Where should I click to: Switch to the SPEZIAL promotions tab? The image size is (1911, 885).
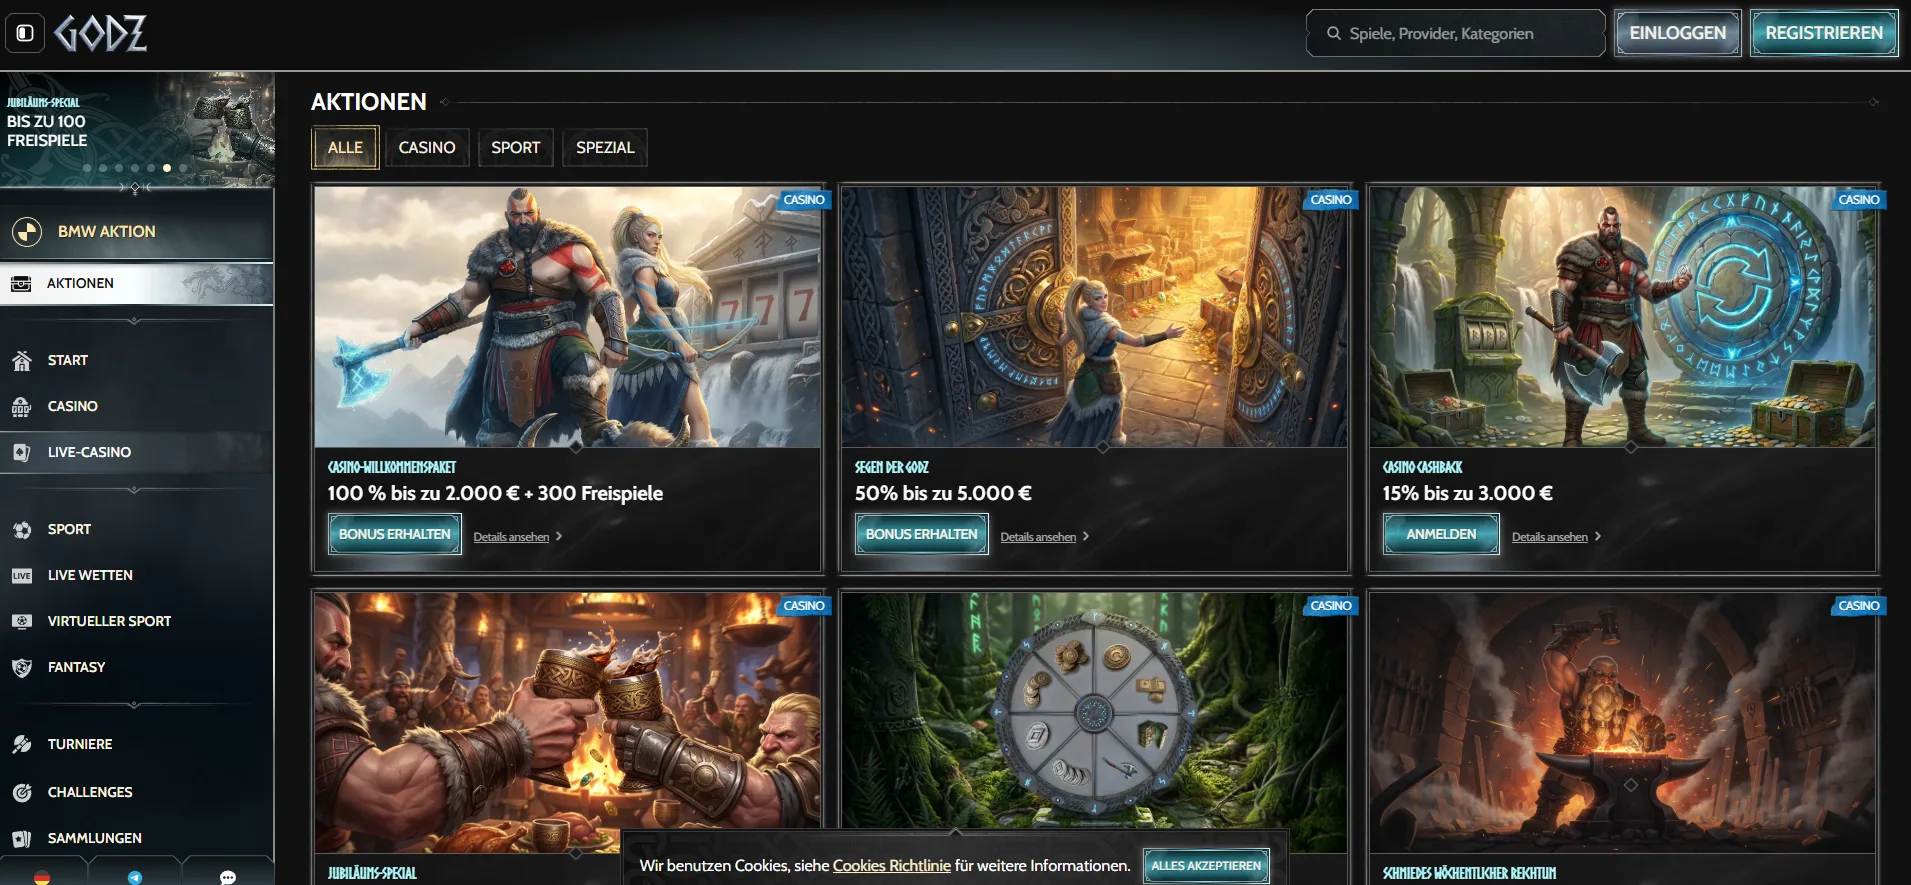tap(605, 148)
